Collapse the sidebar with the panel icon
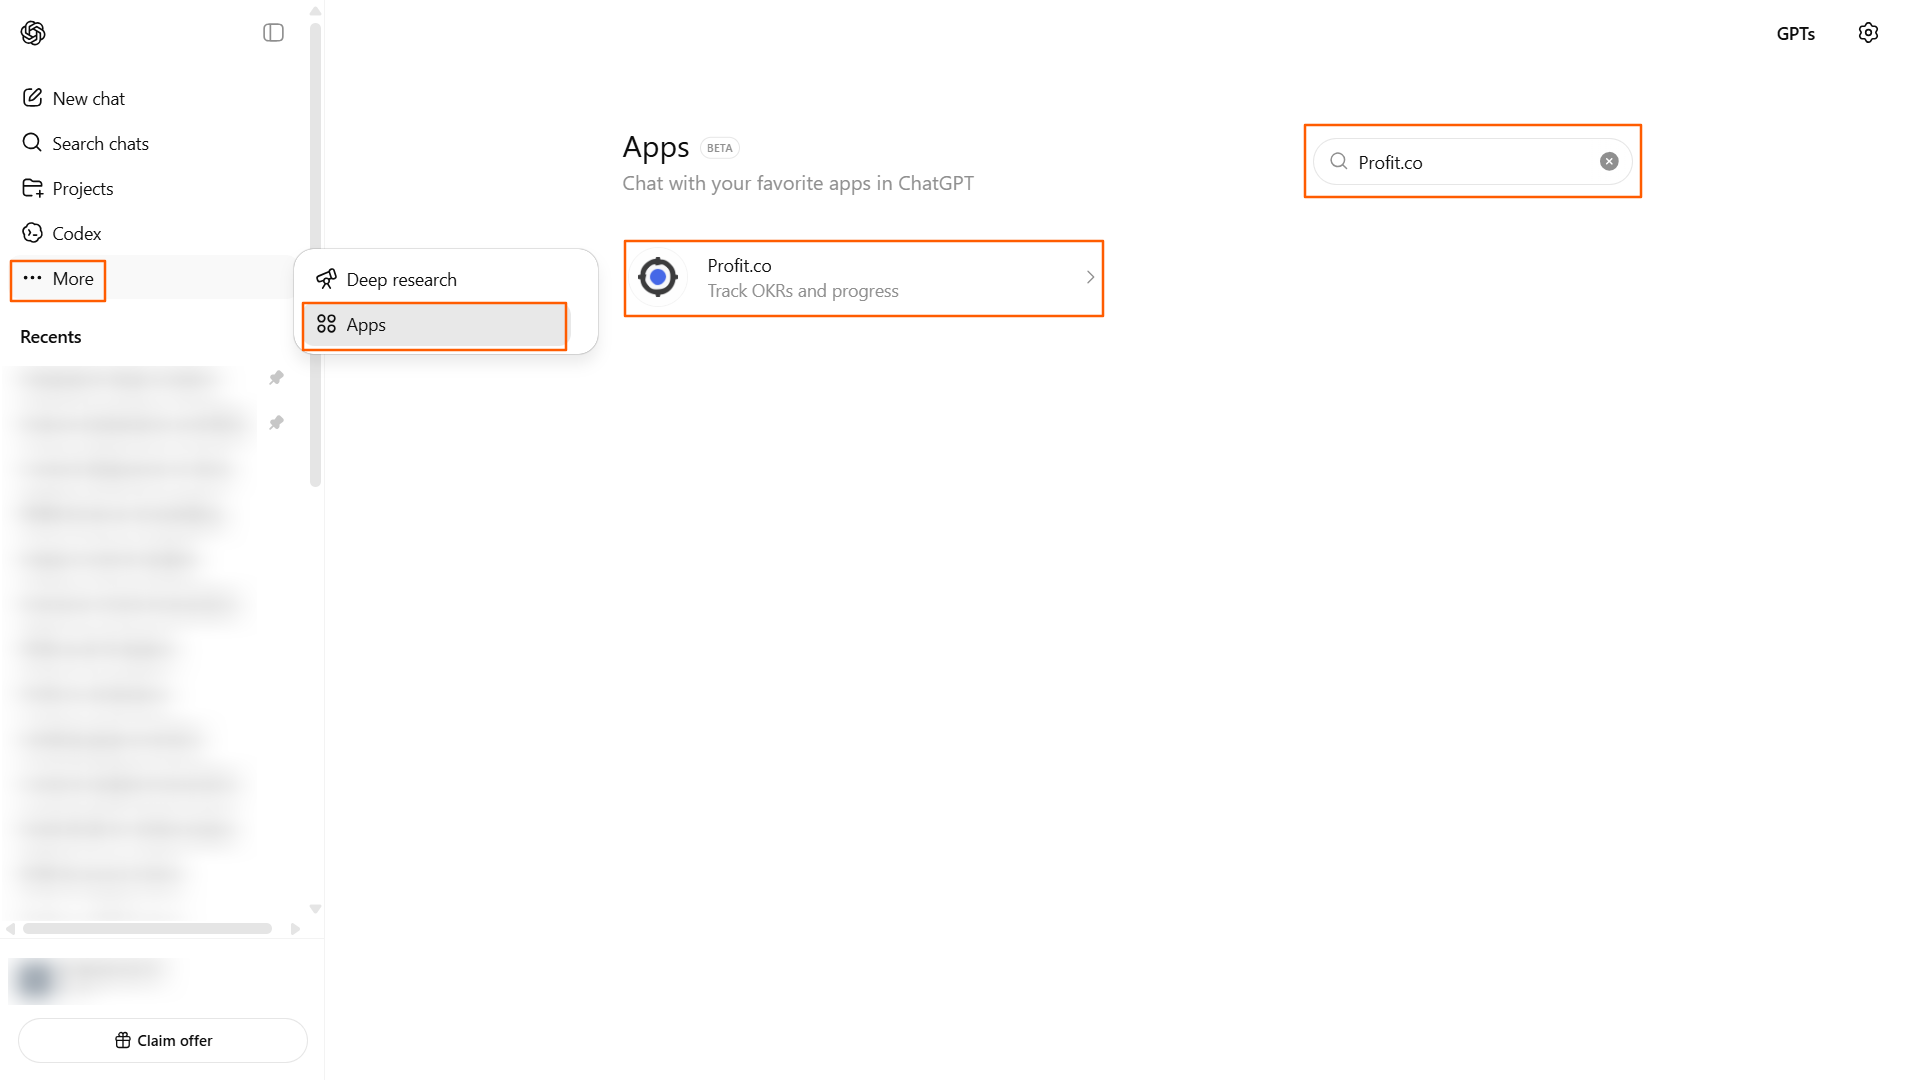The image size is (1920, 1080). (273, 33)
